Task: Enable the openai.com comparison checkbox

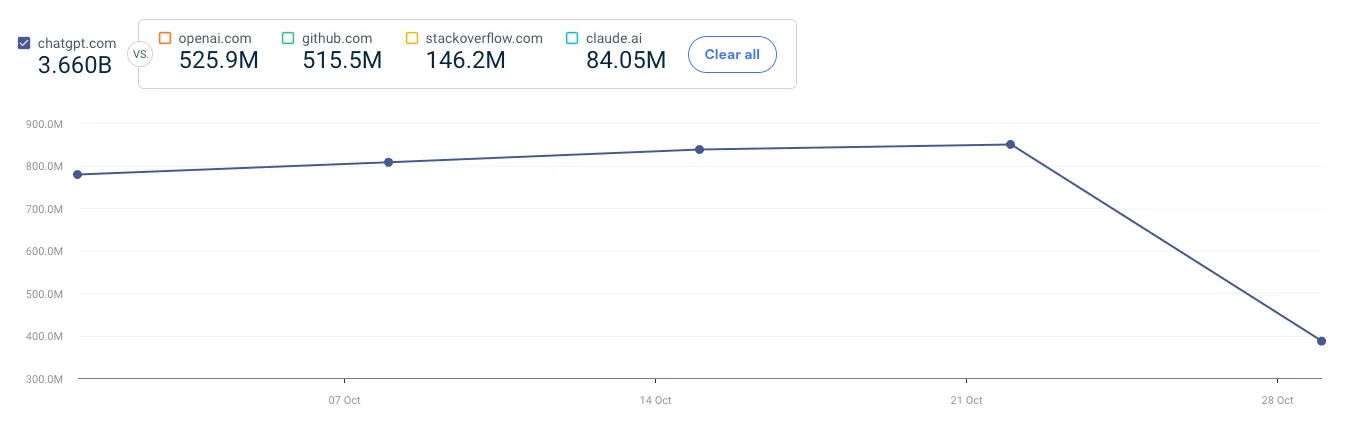Action: 165,39
